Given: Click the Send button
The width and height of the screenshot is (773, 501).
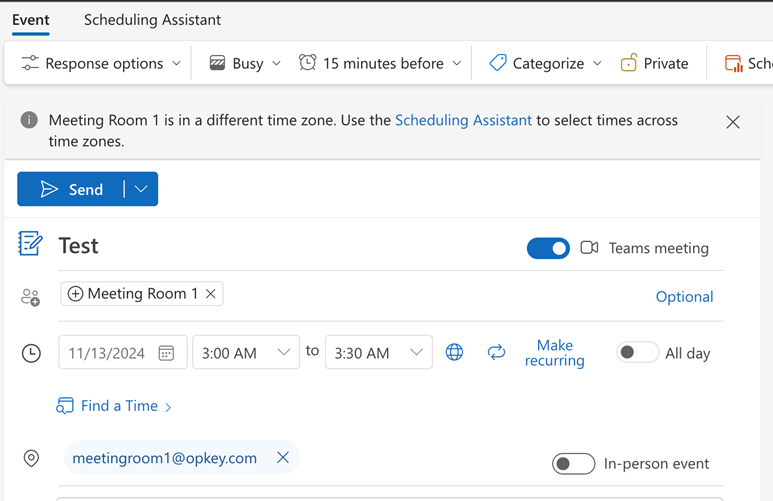Looking at the screenshot, I should tap(71, 189).
